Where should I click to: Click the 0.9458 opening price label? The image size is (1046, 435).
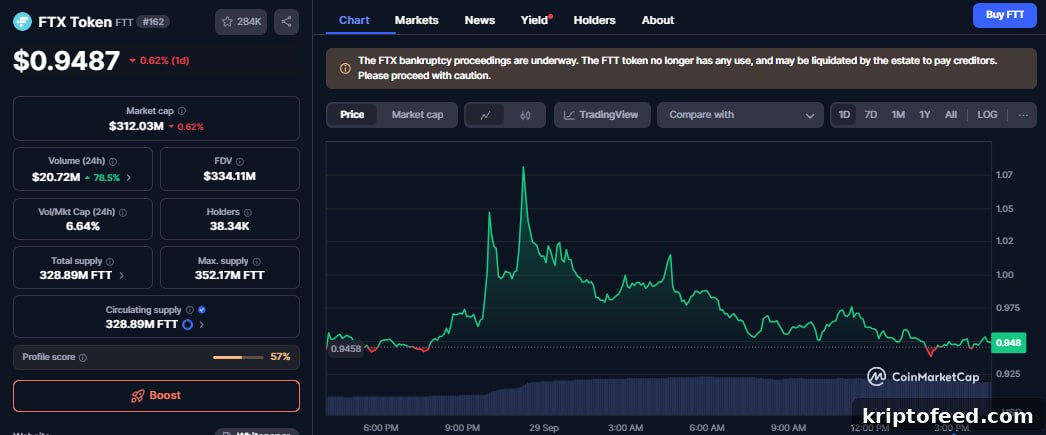[x=346, y=349]
